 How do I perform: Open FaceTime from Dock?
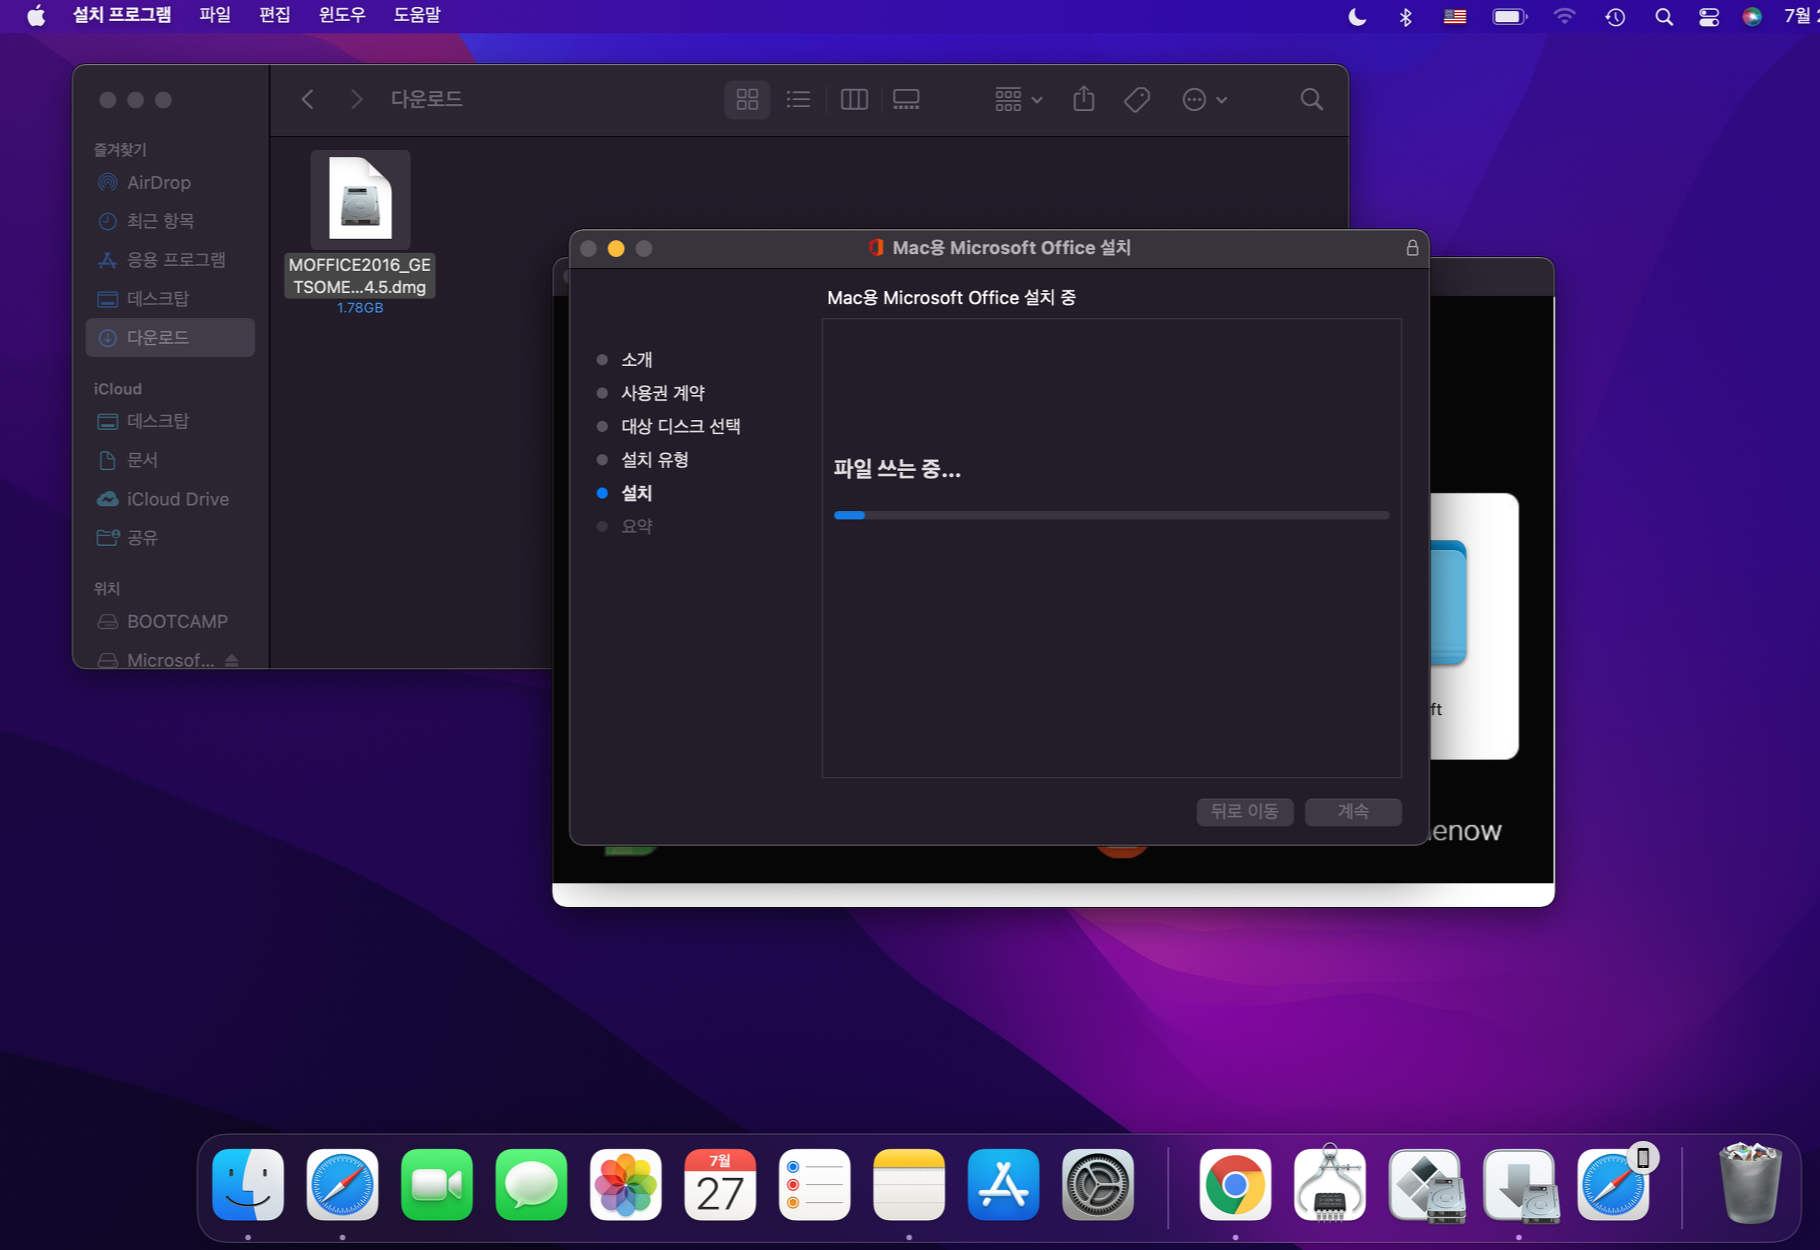437,1185
